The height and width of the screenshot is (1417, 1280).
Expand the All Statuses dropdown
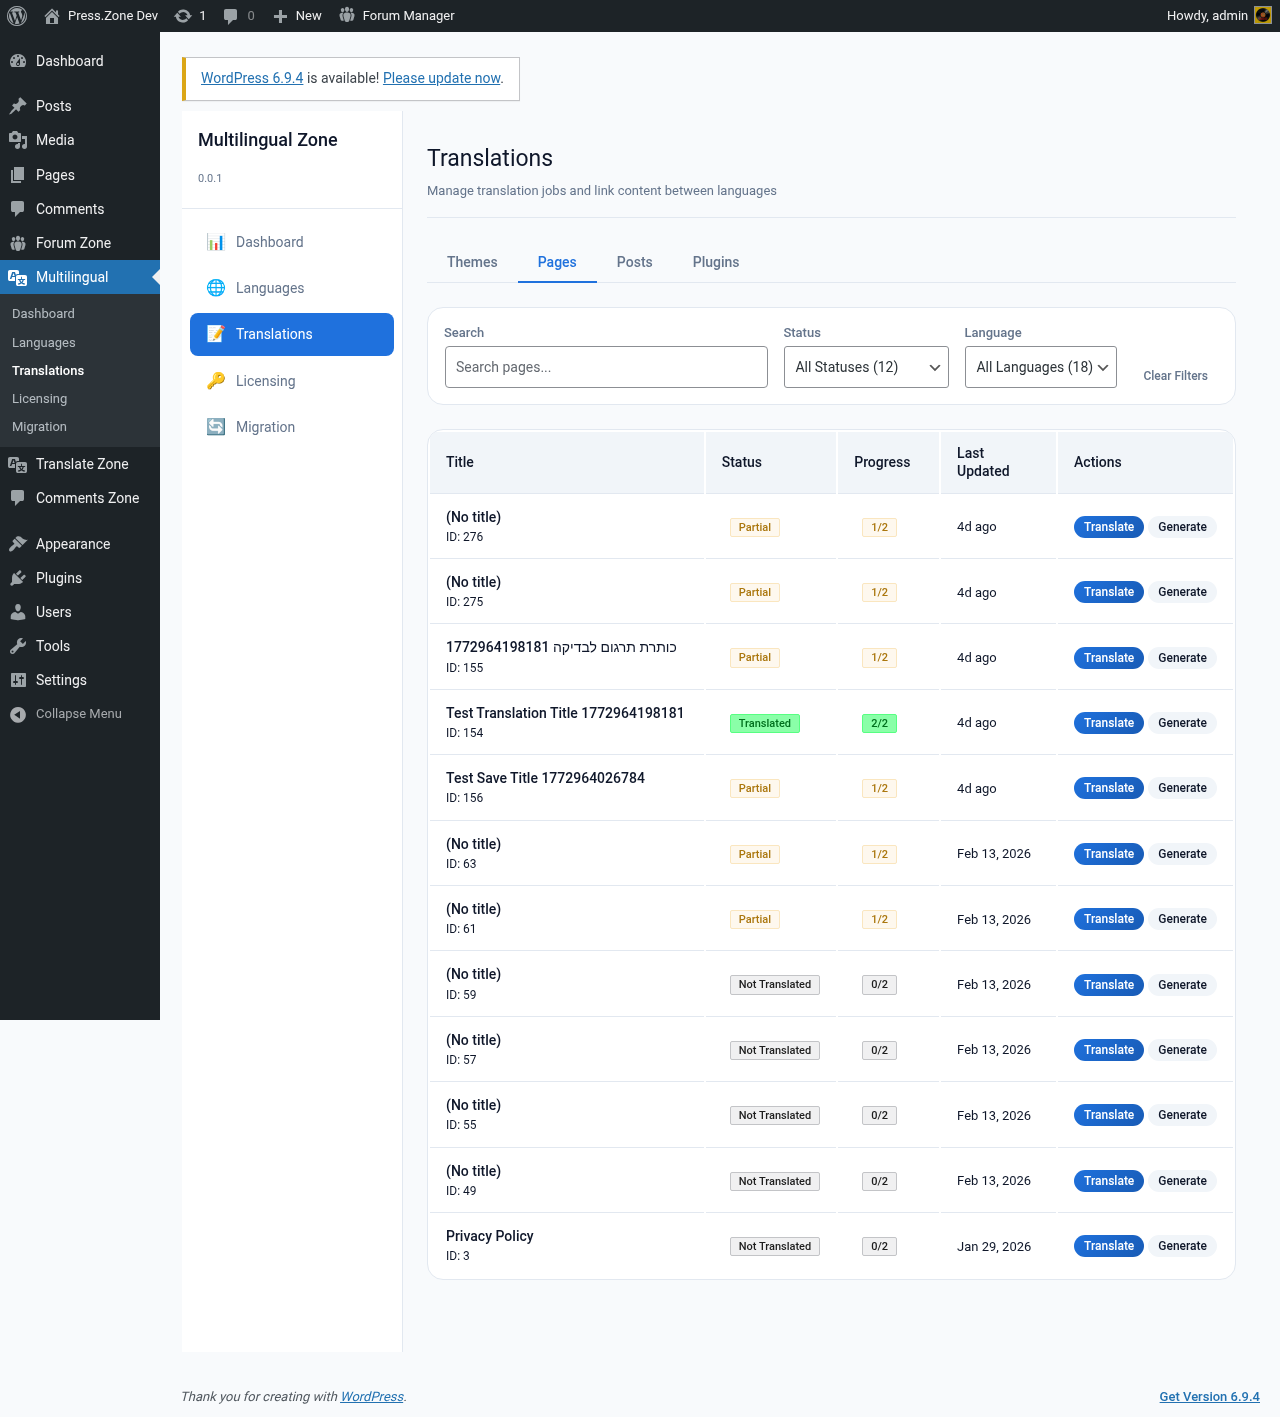866,367
